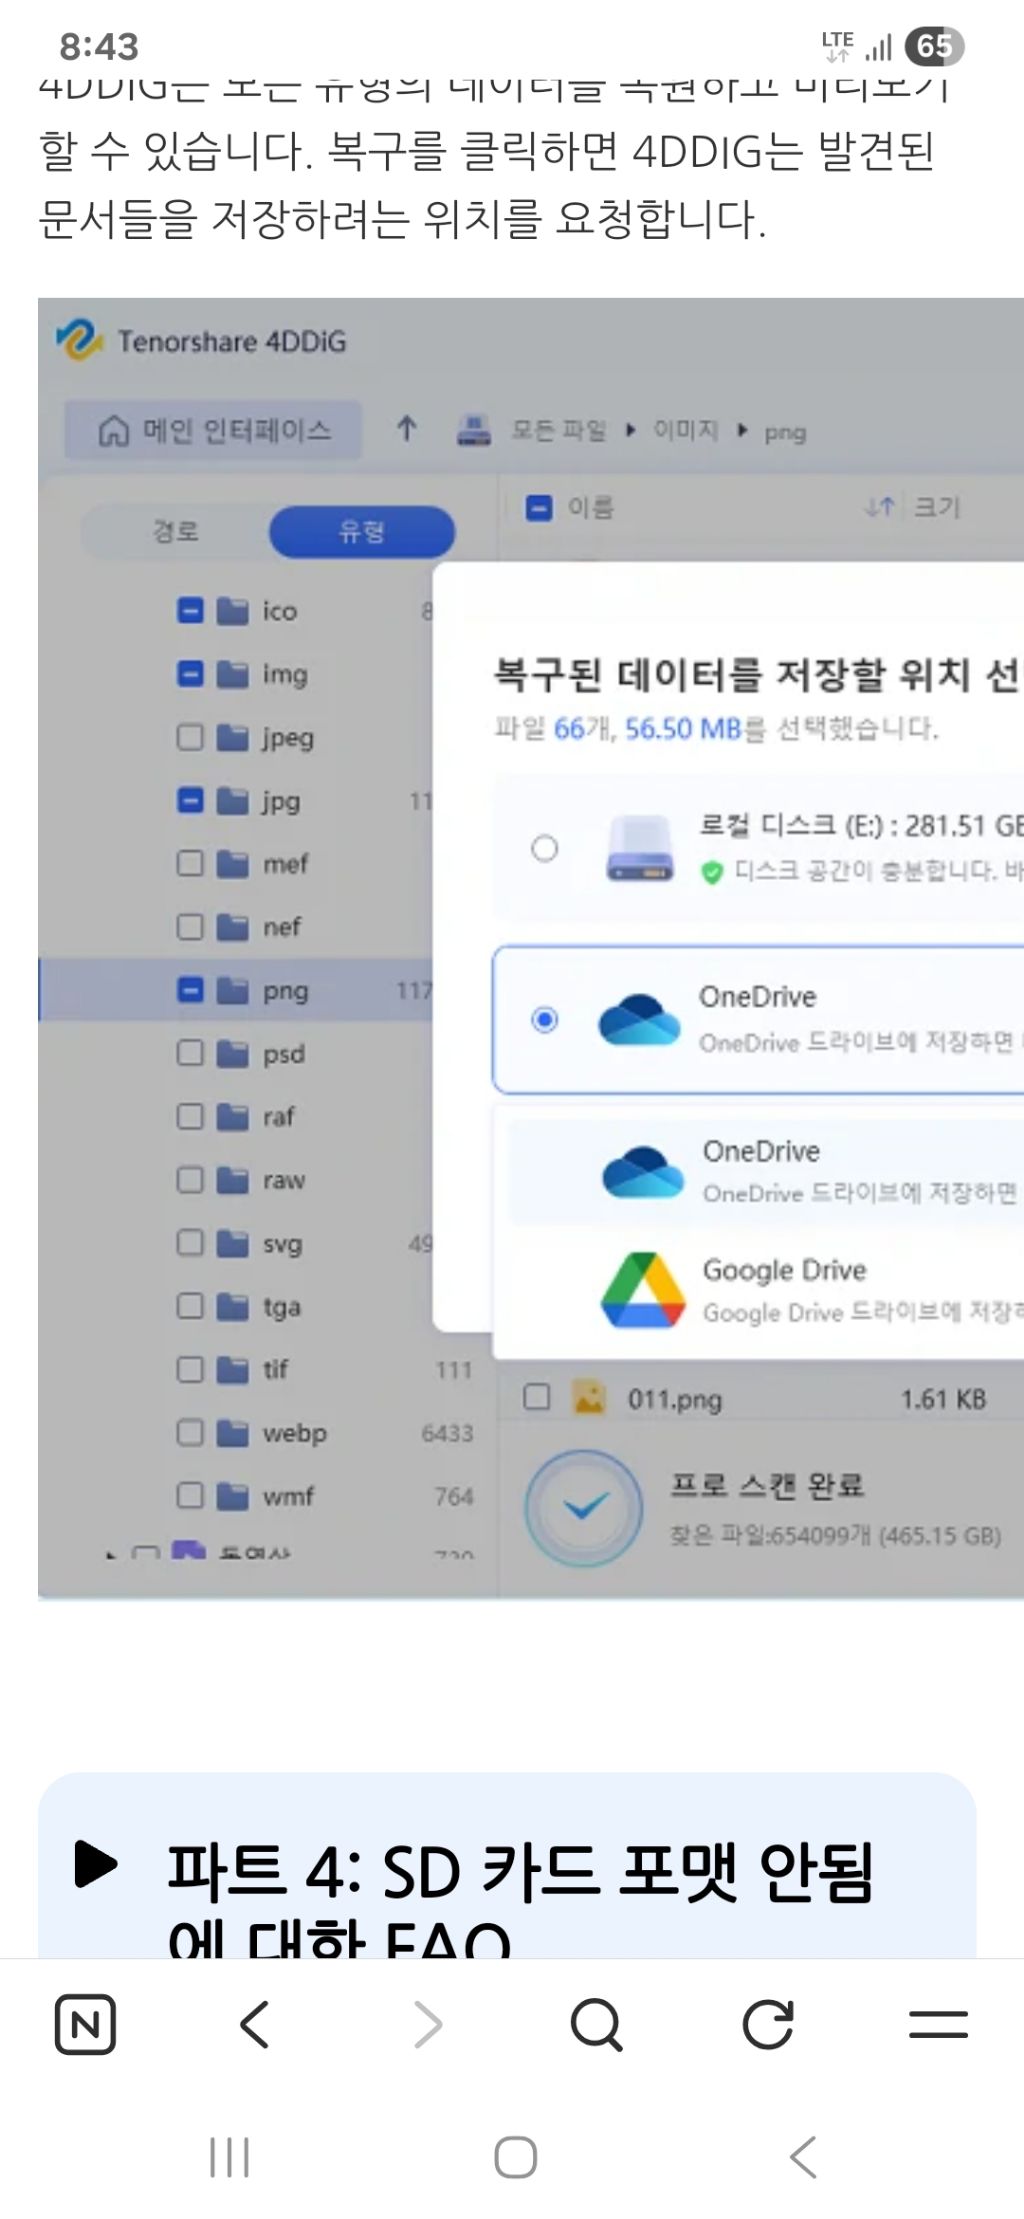Click the sort arrows icon near 크기
Image resolution: width=1024 pixels, height=2219 pixels.
click(880, 507)
